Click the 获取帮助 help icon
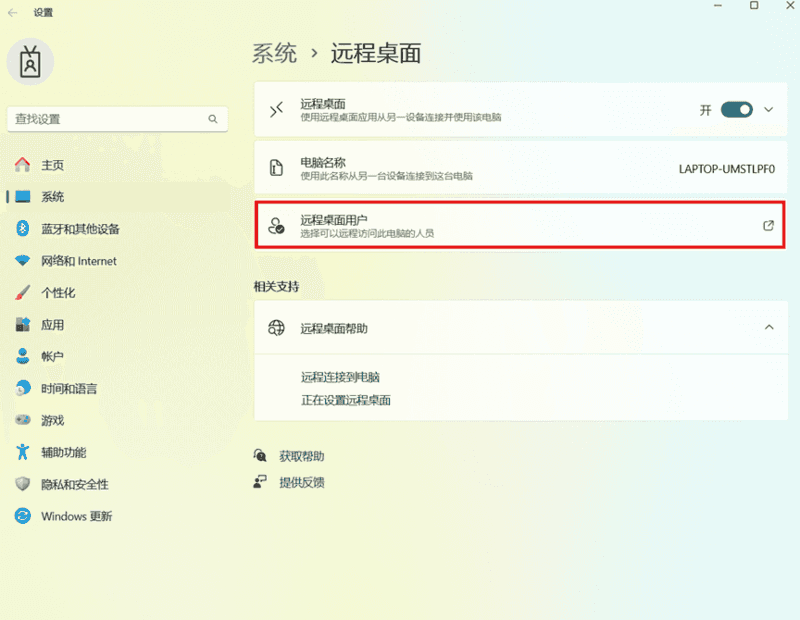This screenshot has width=800, height=620. [260, 455]
